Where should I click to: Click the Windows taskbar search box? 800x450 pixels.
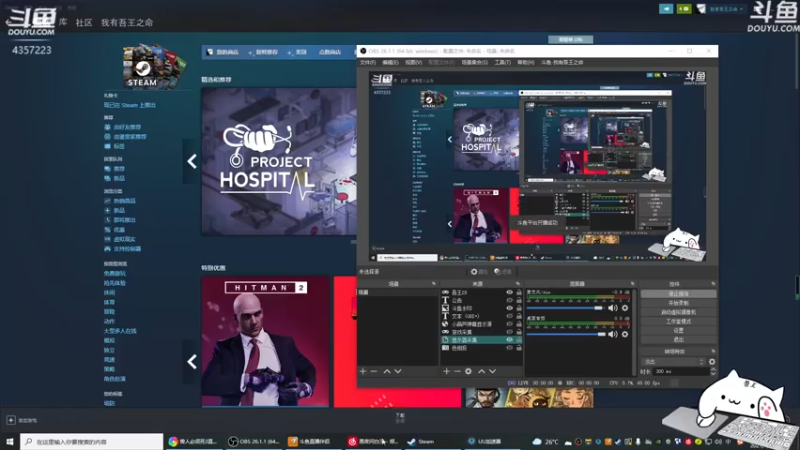pos(92,441)
